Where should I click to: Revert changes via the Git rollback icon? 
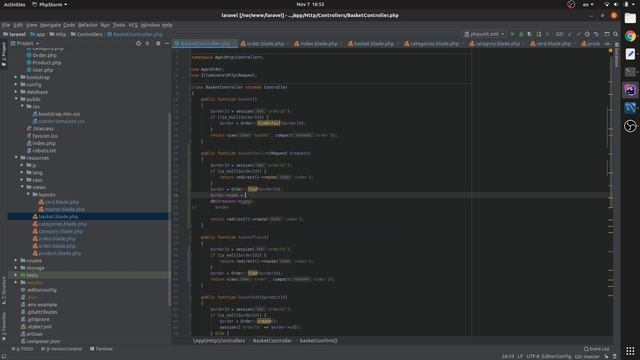(596, 34)
